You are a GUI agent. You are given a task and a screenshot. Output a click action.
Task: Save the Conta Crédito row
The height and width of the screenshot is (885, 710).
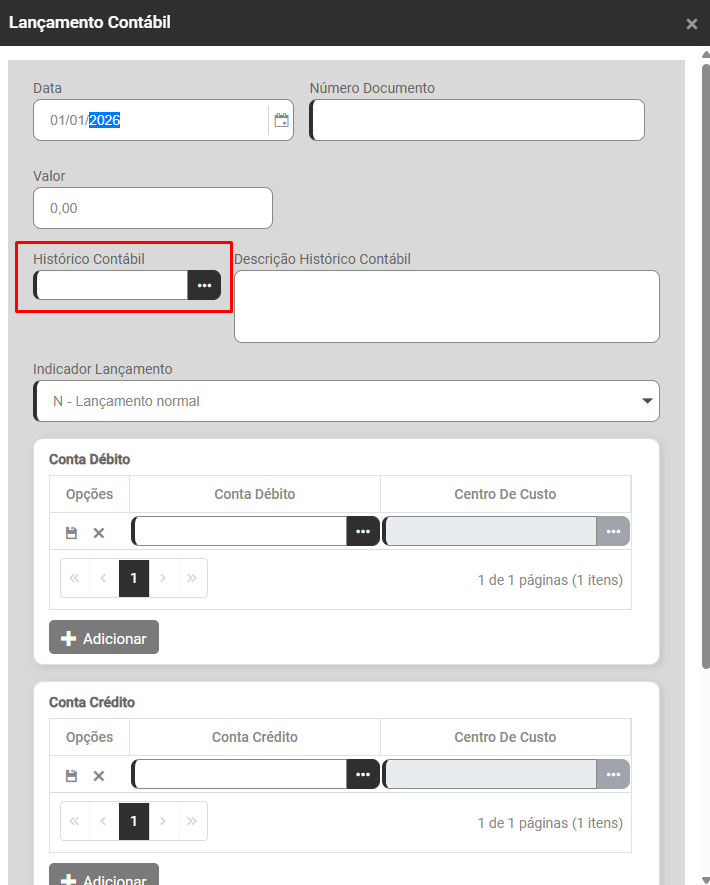click(x=71, y=776)
